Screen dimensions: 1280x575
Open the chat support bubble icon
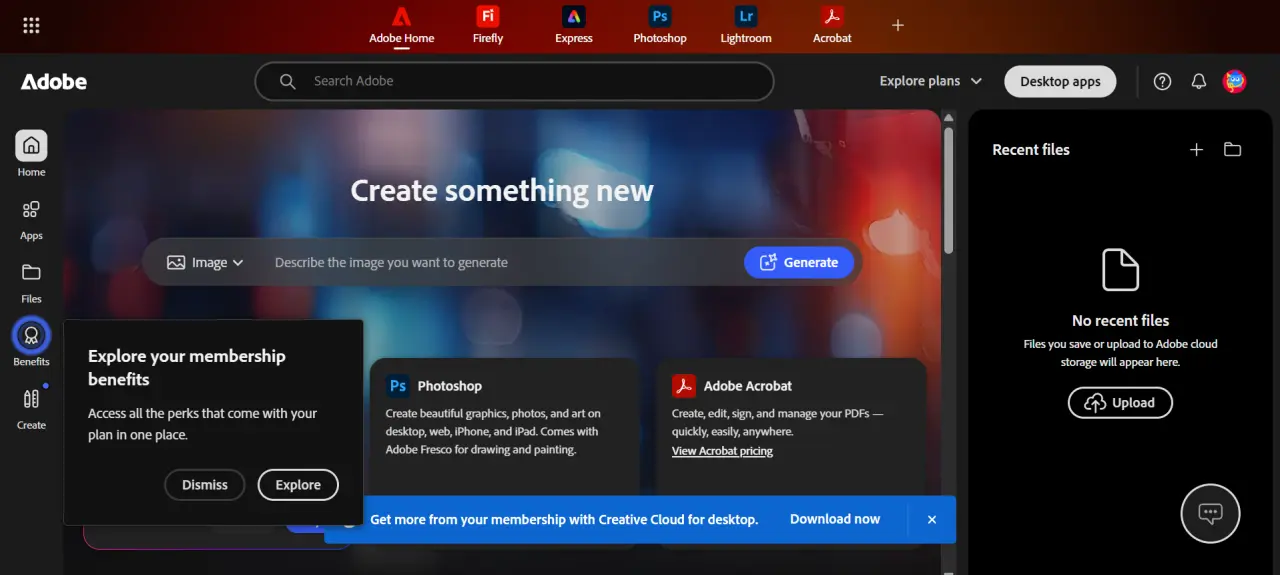[1210, 514]
